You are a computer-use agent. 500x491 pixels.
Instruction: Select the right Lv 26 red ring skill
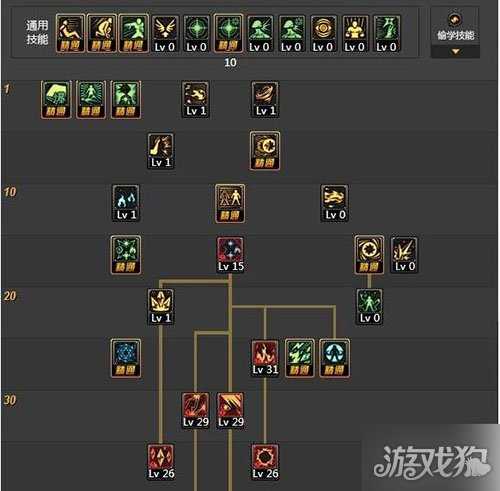265,462
